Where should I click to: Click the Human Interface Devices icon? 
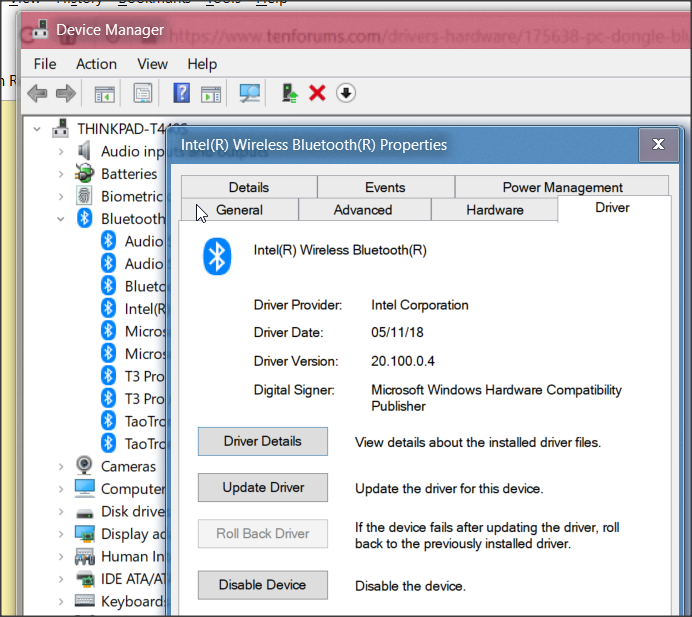[84, 556]
